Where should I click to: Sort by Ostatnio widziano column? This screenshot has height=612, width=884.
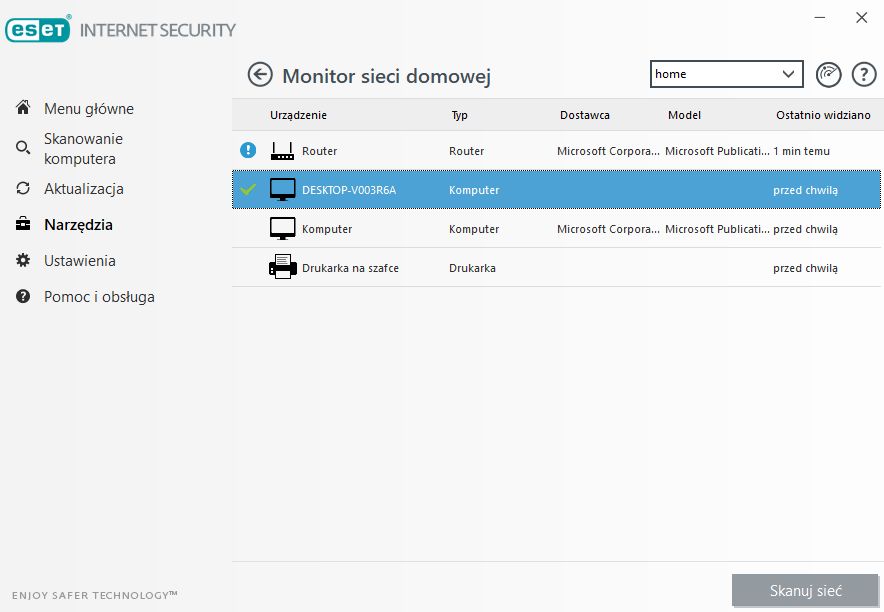822,115
